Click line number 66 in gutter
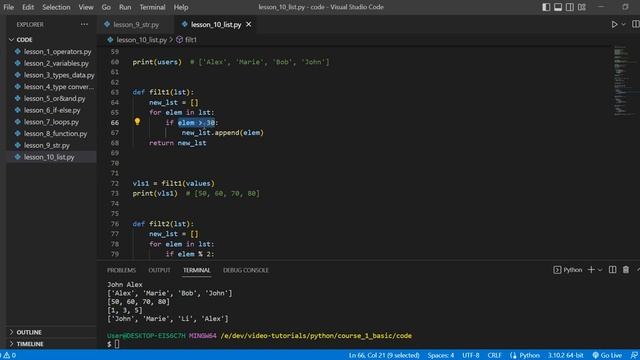Image resolution: width=640 pixels, height=360 pixels. 115,122
